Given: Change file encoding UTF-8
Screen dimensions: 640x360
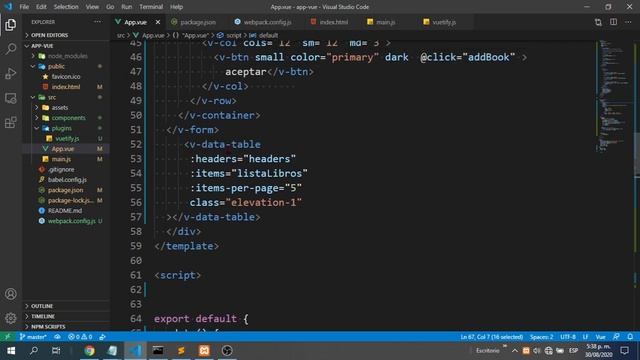Looking at the screenshot, I should [x=568, y=337].
